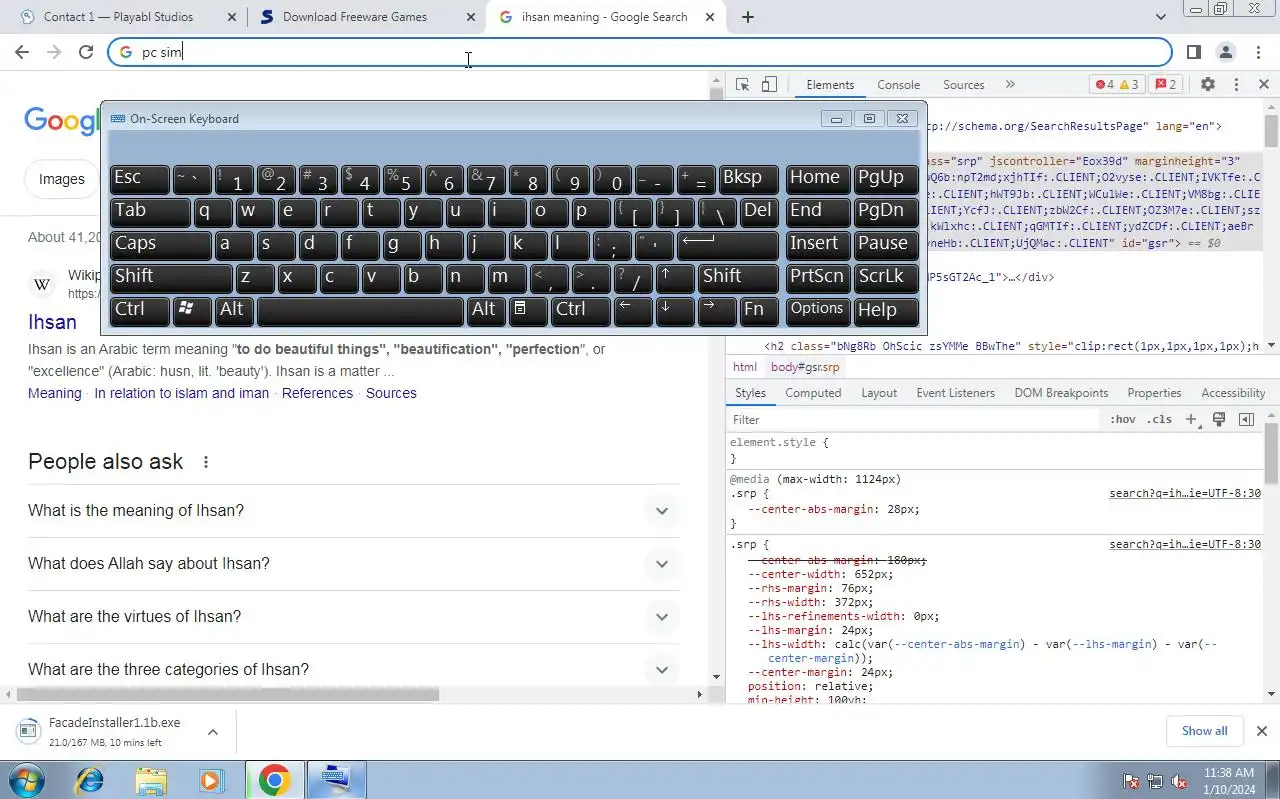Expand 'What does Allah say about Ihsan?'
Screen dimensions: 1280x799
tap(353, 564)
